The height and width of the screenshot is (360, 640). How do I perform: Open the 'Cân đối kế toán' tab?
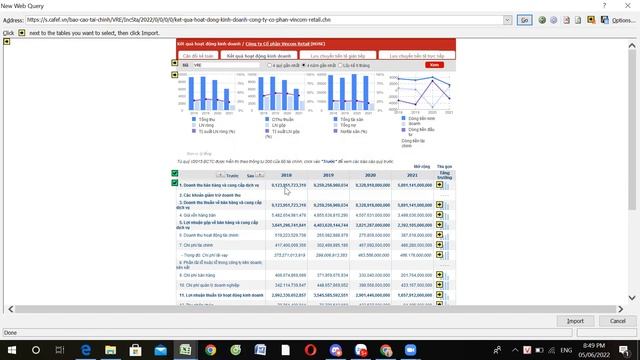pyautogui.click(x=198, y=56)
